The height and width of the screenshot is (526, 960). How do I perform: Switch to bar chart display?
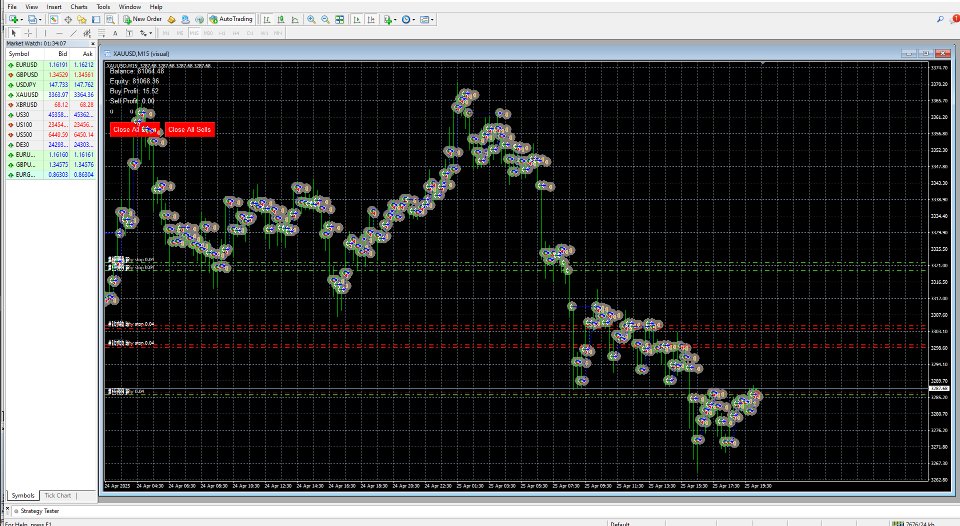coord(266,20)
